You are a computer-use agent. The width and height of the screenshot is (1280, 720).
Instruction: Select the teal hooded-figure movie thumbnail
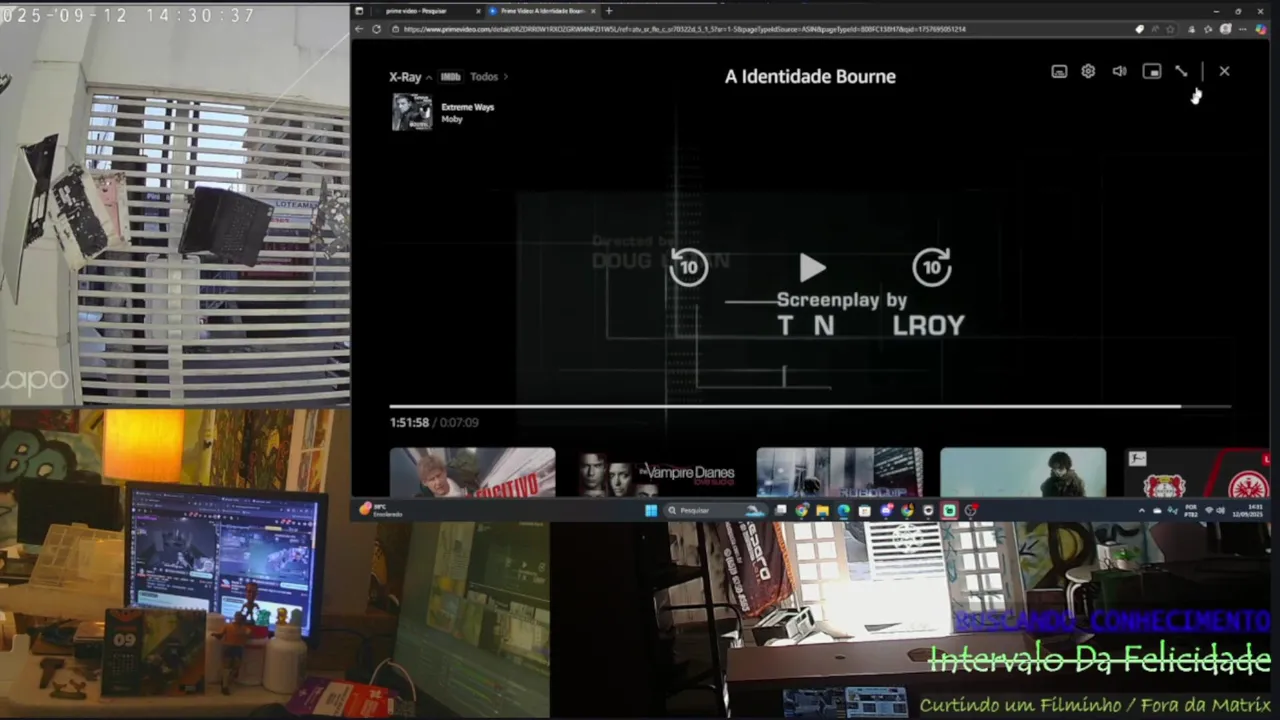1023,472
